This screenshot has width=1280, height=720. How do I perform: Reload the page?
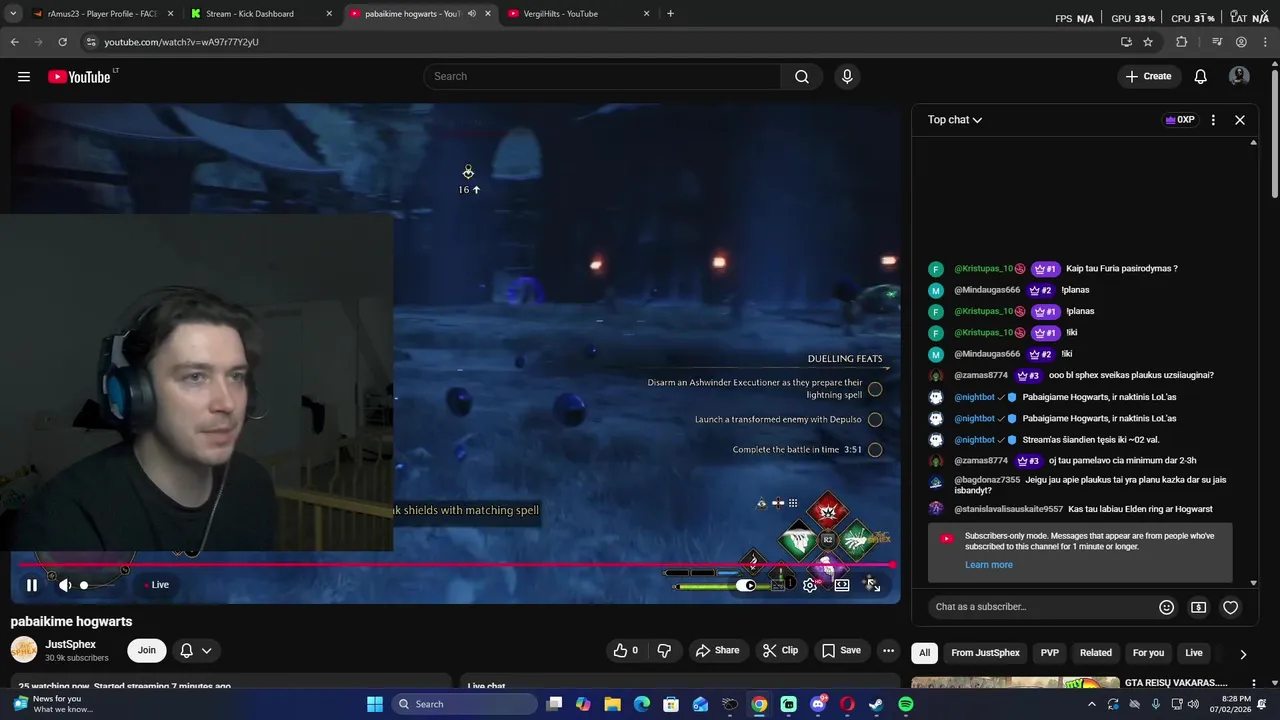(x=62, y=42)
